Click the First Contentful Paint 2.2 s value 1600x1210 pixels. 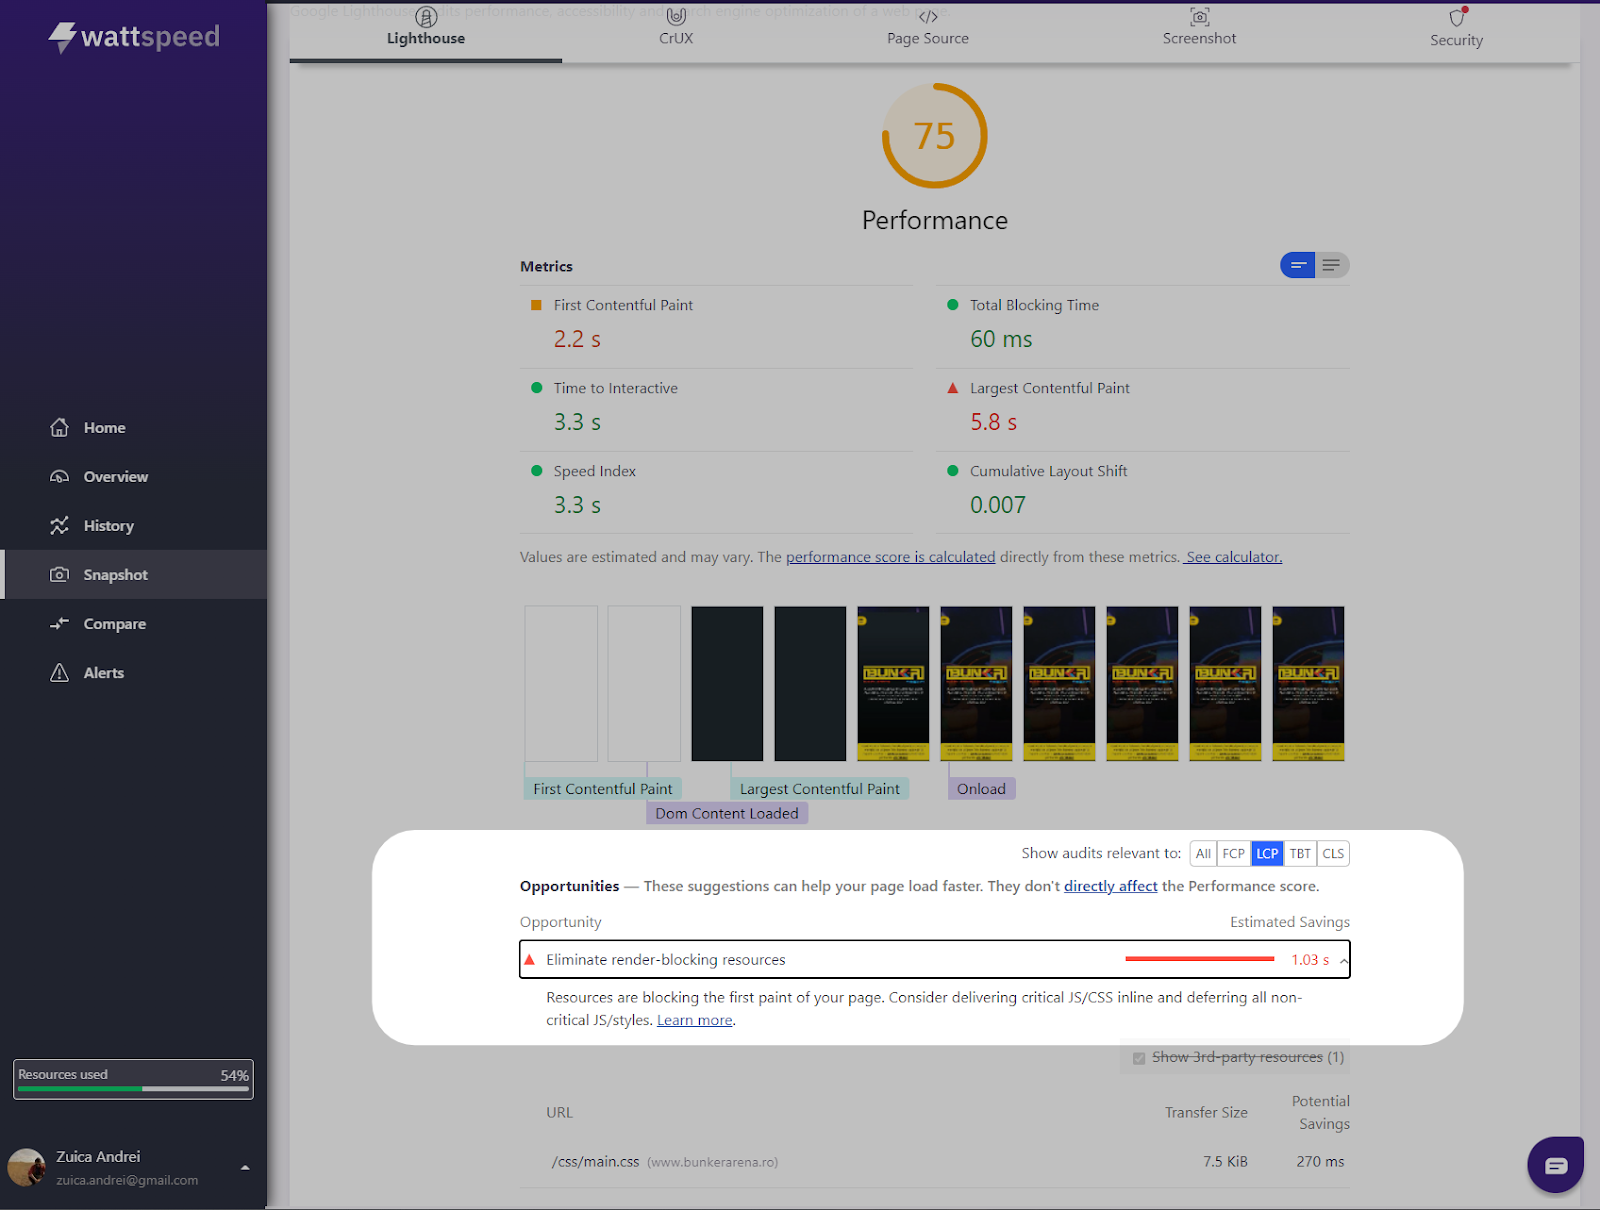point(577,339)
